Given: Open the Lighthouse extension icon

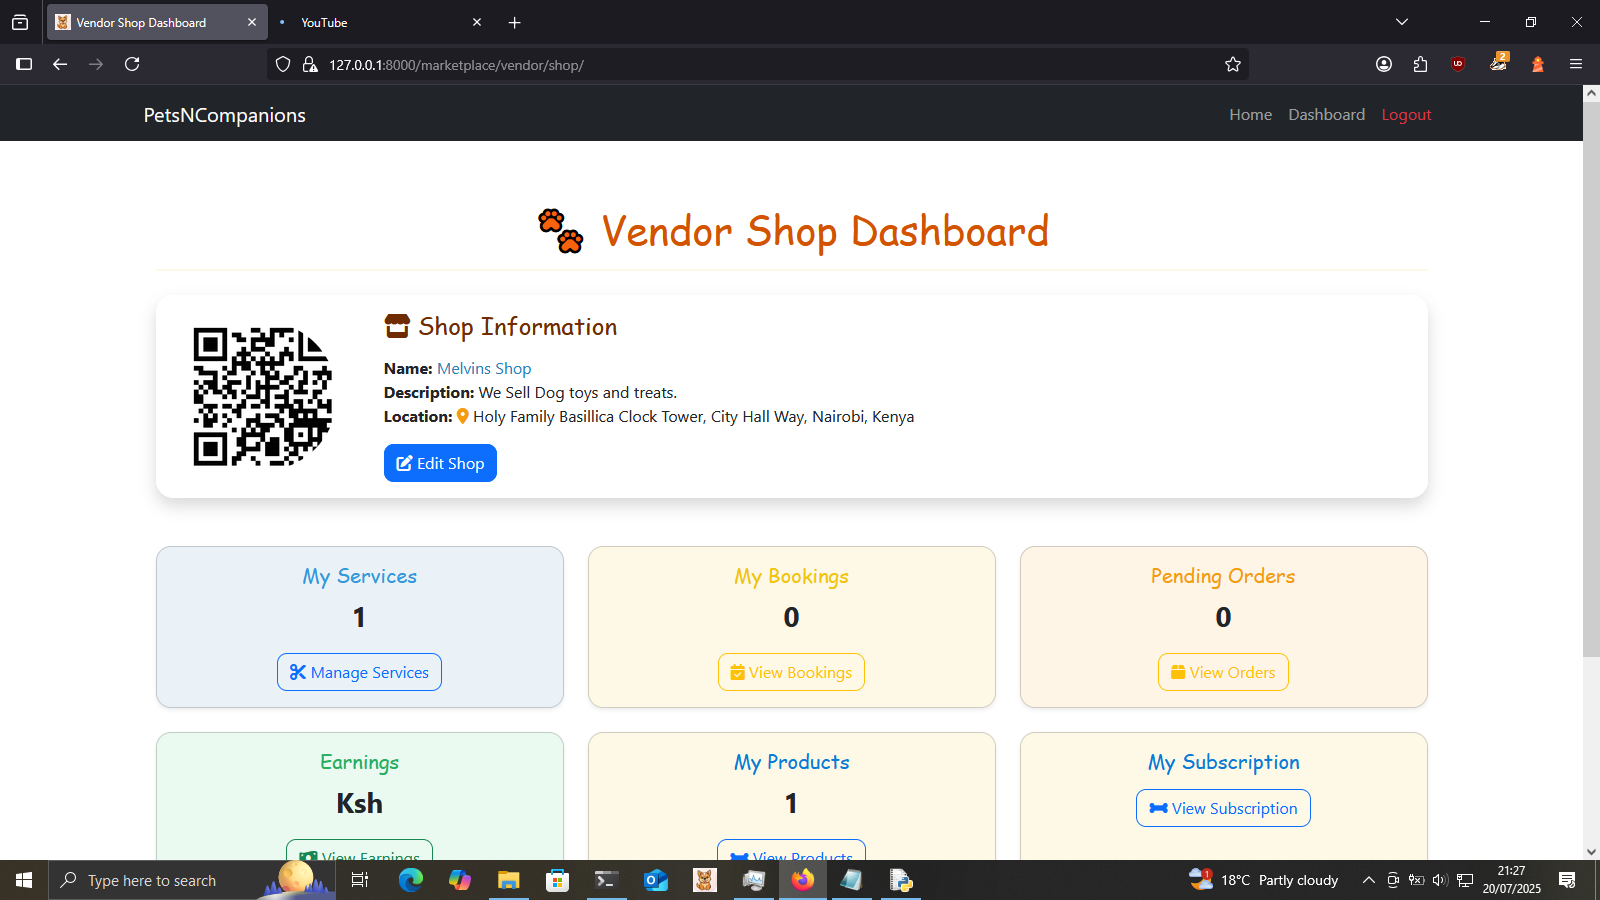Looking at the screenshot, I should tap(1538, 64).
